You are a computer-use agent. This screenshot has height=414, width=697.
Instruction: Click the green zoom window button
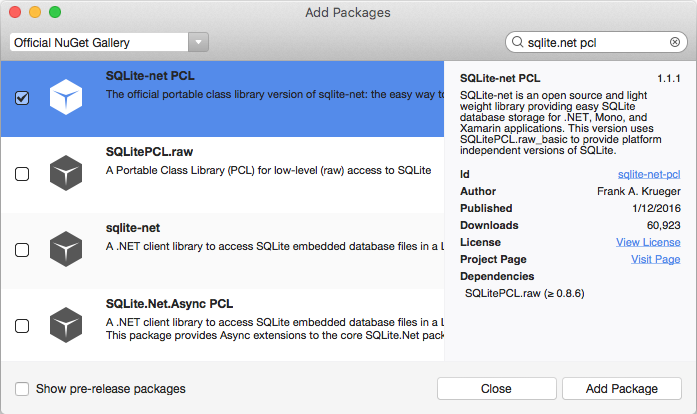pos(55,12)
